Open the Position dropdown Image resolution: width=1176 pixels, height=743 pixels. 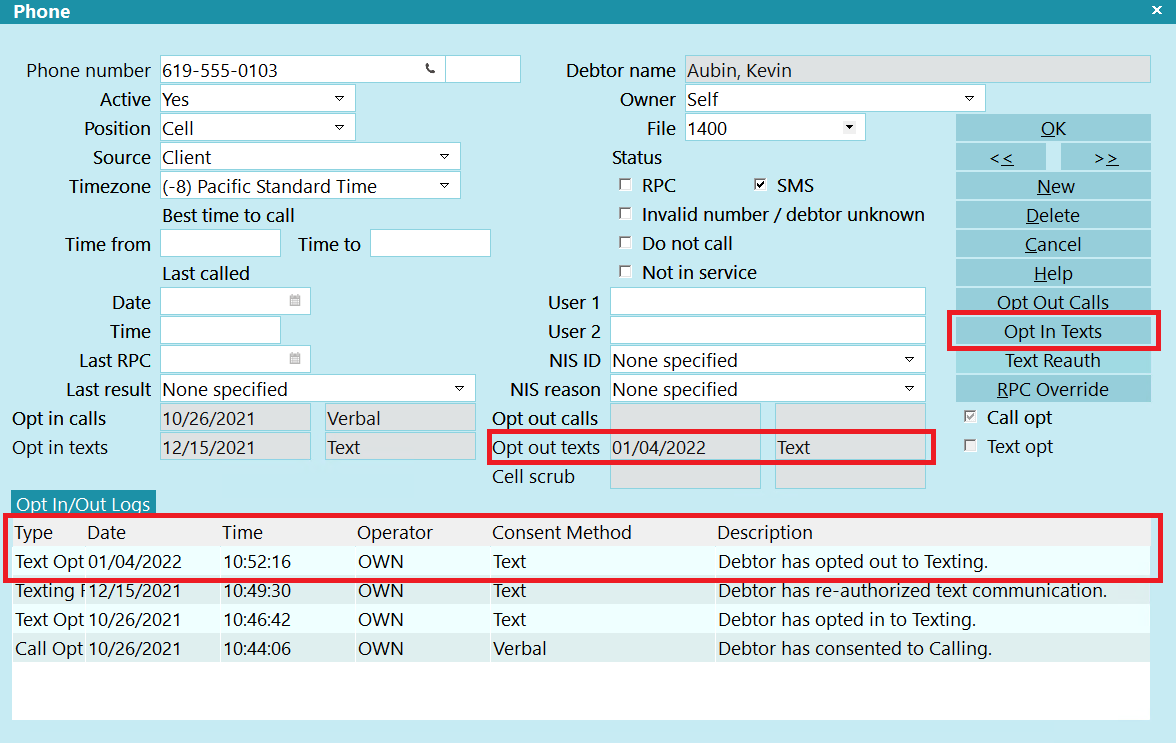(x=339, y=128)
